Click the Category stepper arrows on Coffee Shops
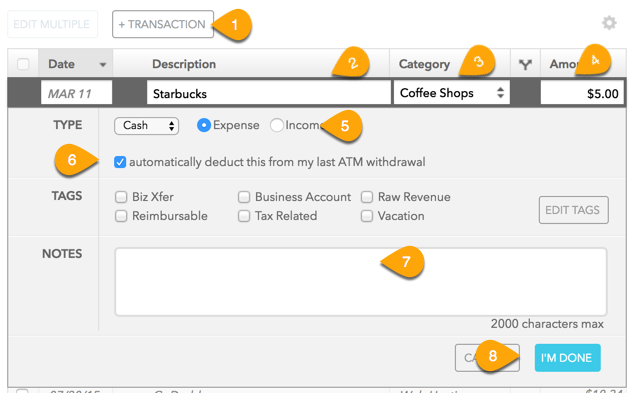 [x=500, y=93]
